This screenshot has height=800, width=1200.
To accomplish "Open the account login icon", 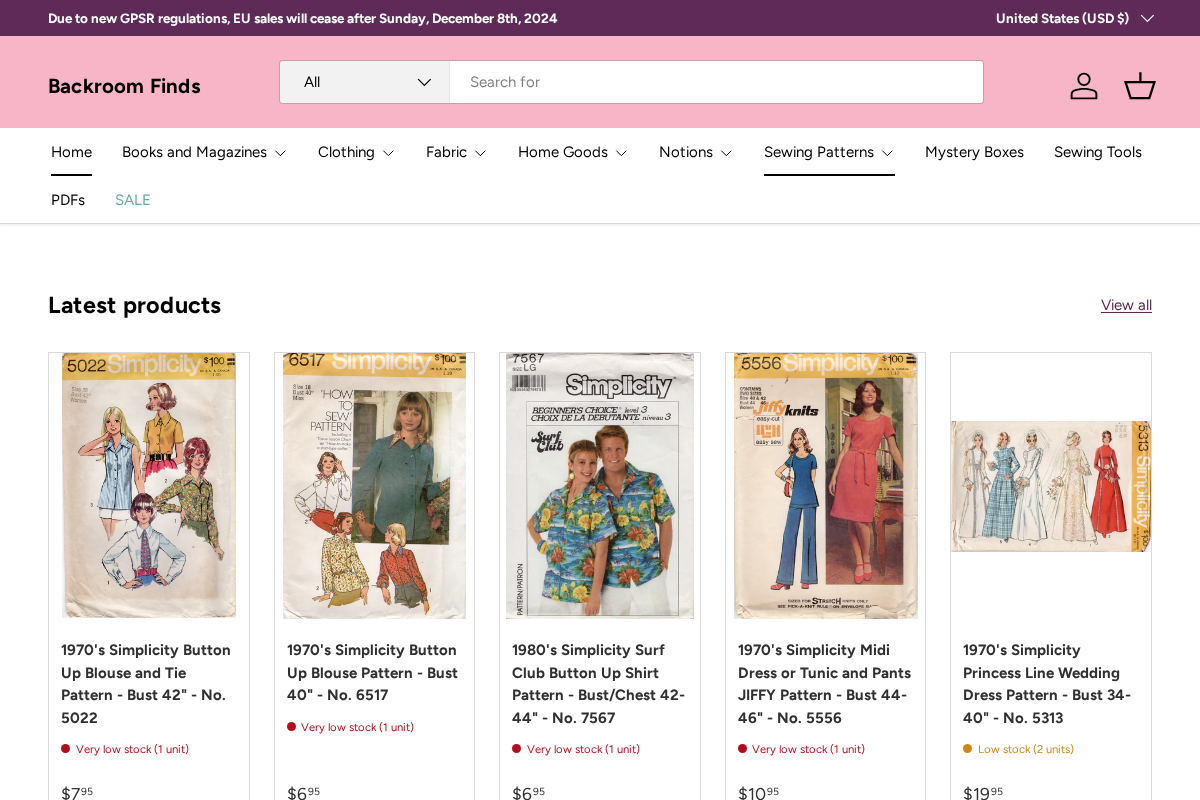I will tap(1084, 86).
